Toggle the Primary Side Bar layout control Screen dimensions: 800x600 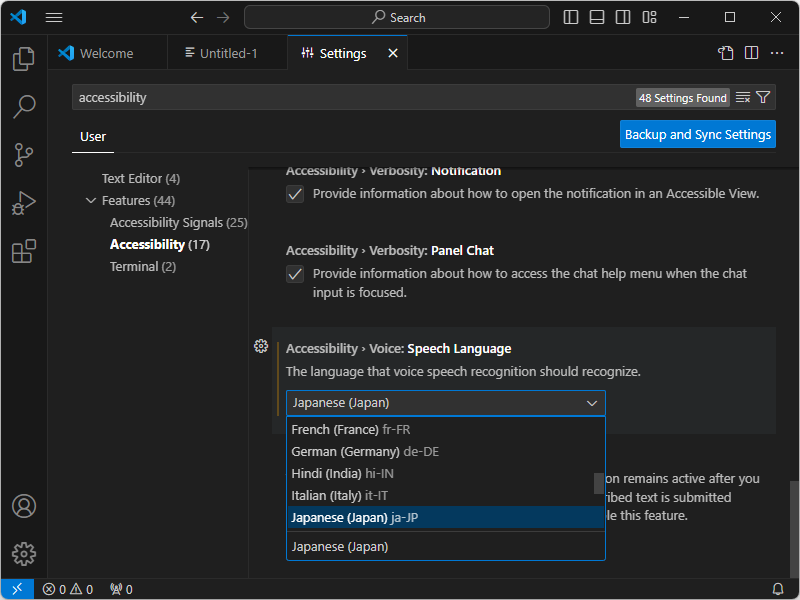pyautogui.click(x=570, y=17)
